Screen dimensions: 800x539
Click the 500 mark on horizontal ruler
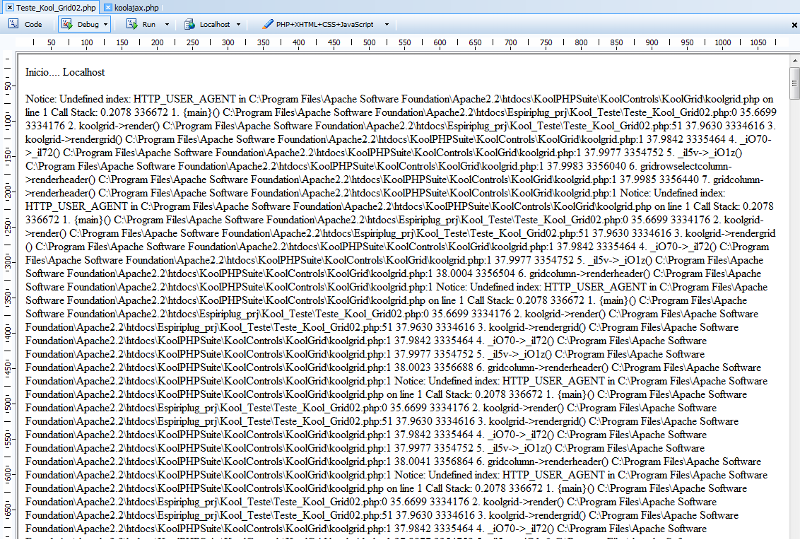click(x=369, y=42)
